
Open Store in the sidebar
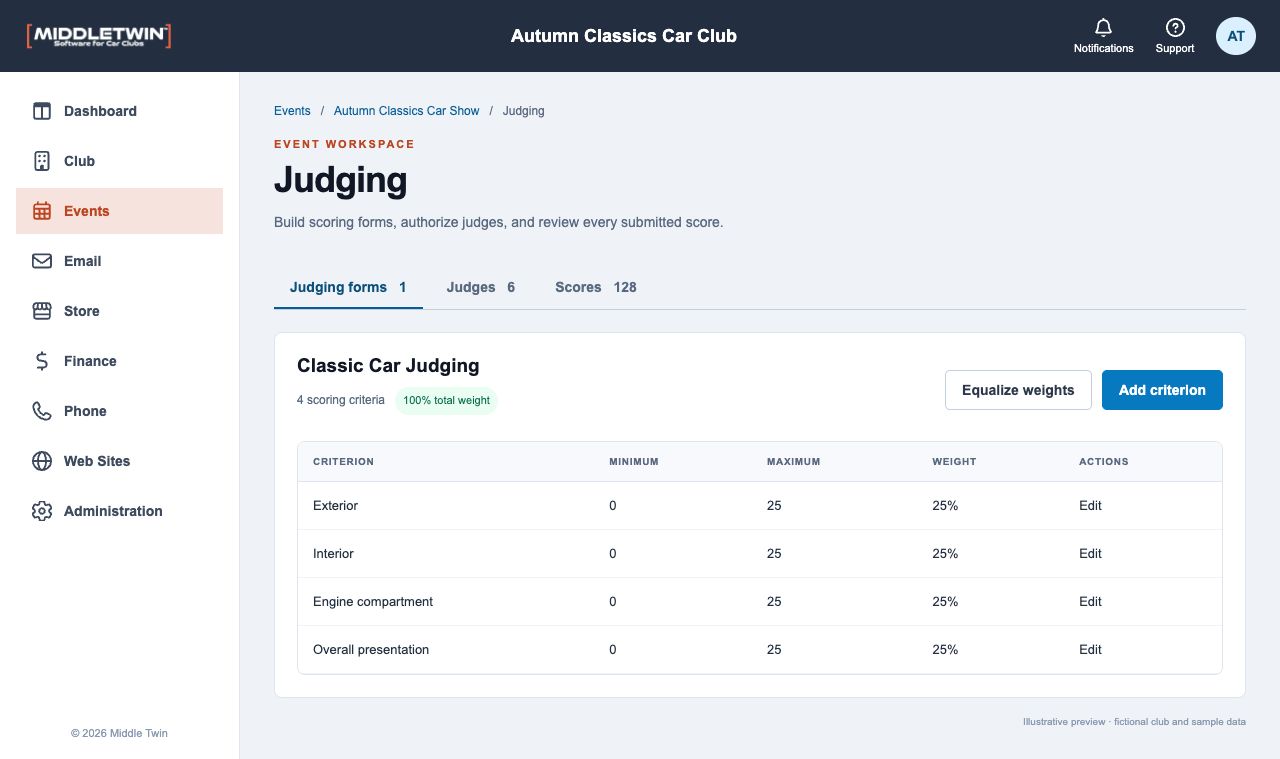pos(119,311)
